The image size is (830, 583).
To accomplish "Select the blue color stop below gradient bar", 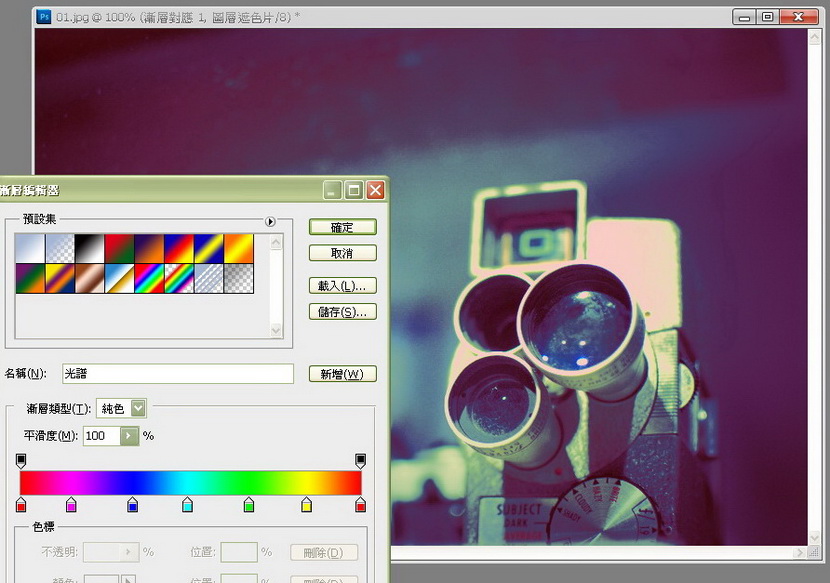I will coord(133,506).
